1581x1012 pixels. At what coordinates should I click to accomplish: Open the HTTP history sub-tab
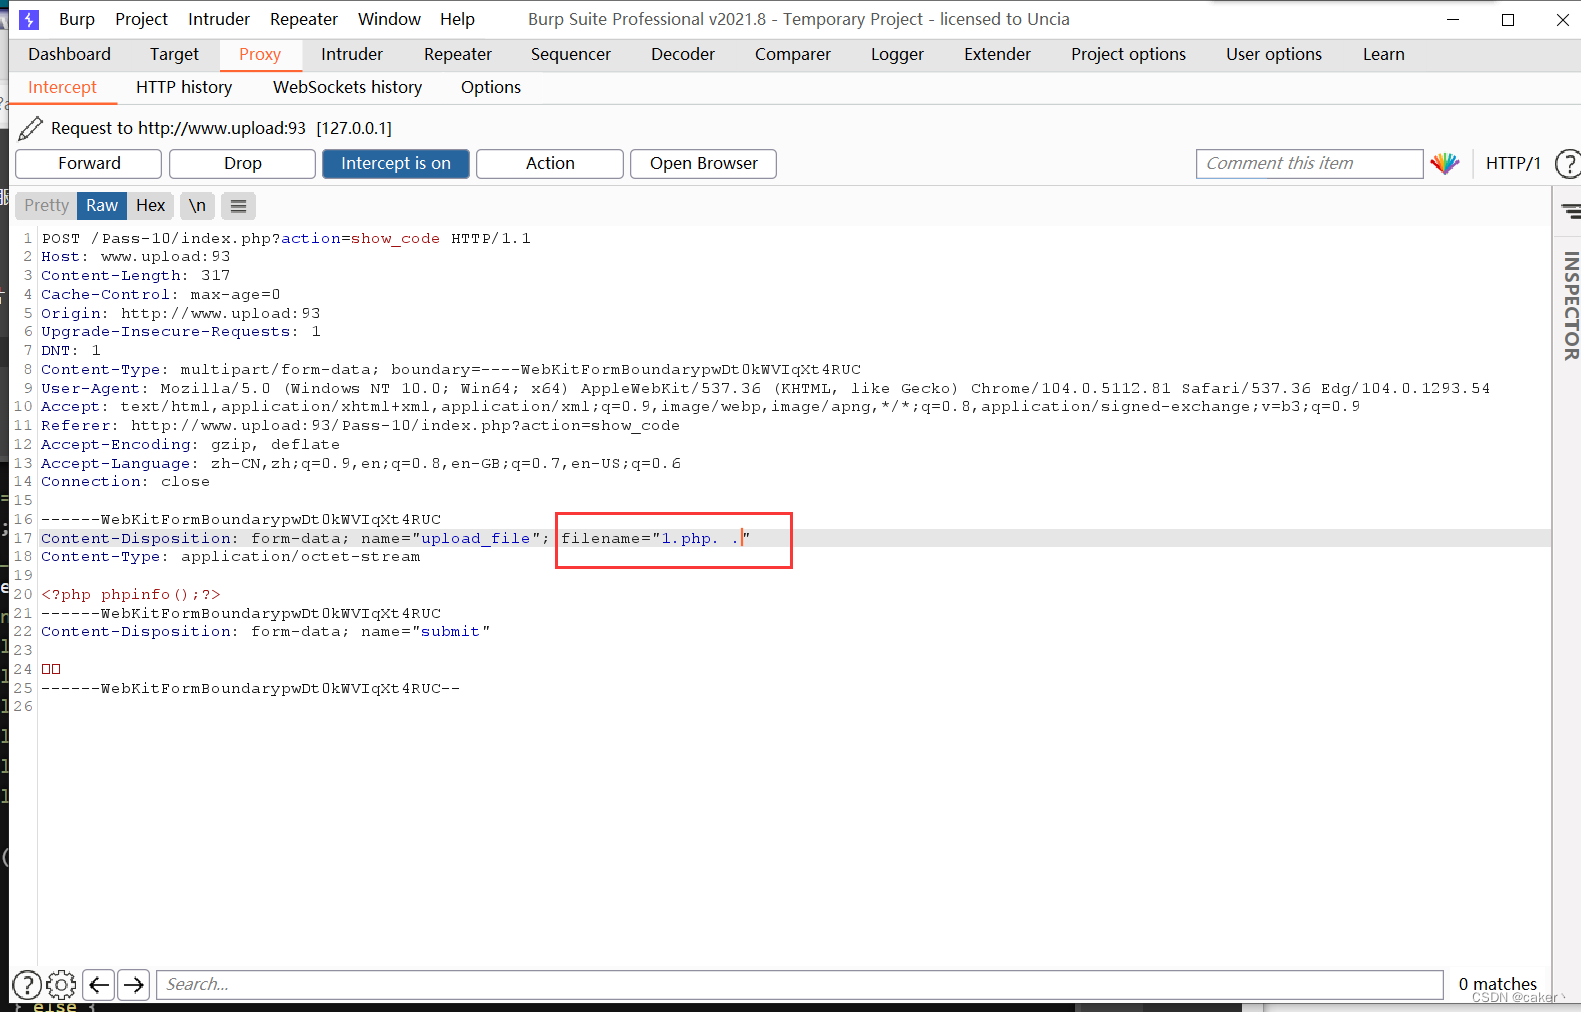click(184, 87)
